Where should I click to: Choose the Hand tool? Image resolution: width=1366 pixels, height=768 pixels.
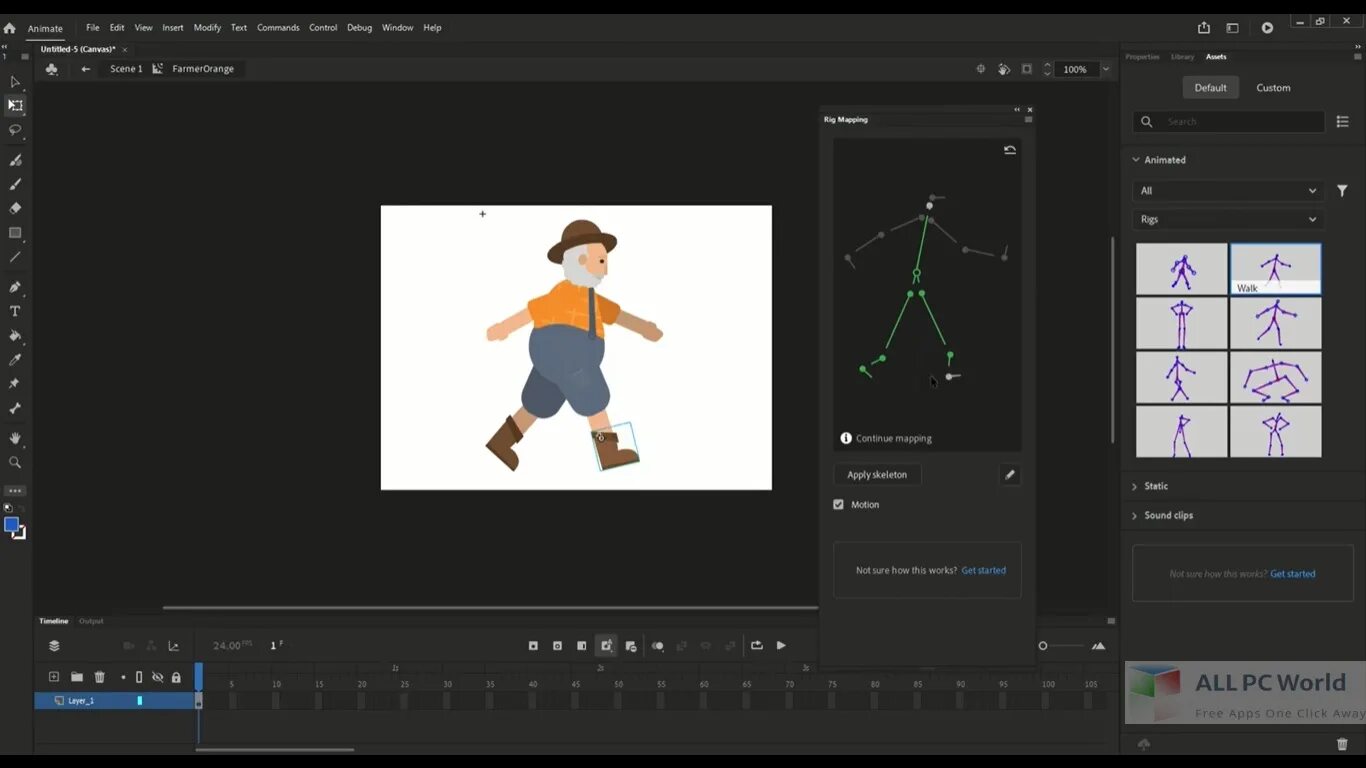click(15, 437)
